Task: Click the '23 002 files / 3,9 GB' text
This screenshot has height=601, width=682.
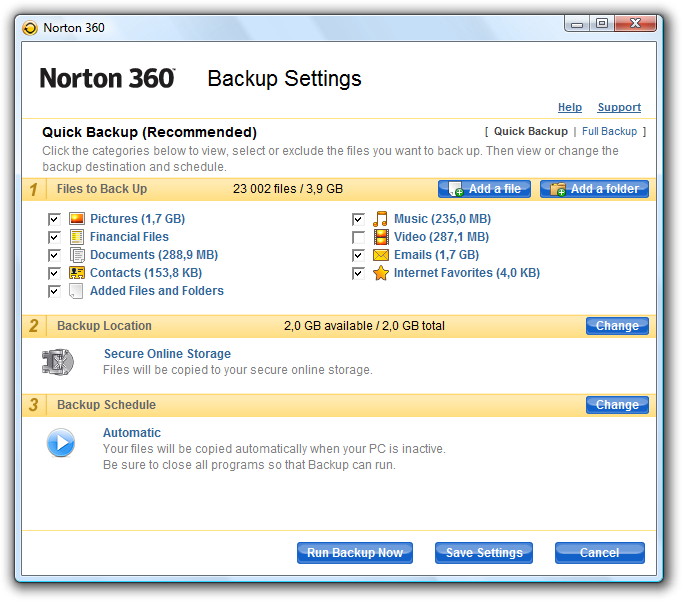Action: 288,189
